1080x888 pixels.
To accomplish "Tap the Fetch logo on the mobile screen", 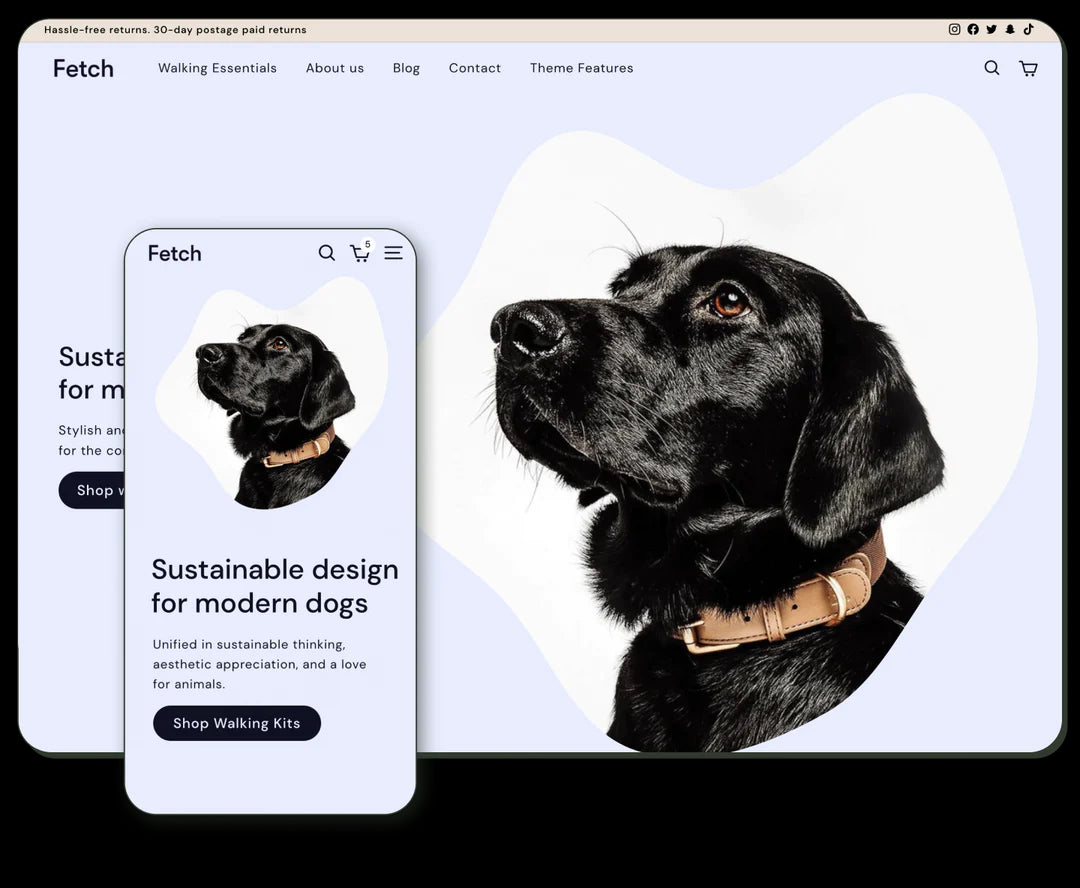I will click(x=174, y=253).
